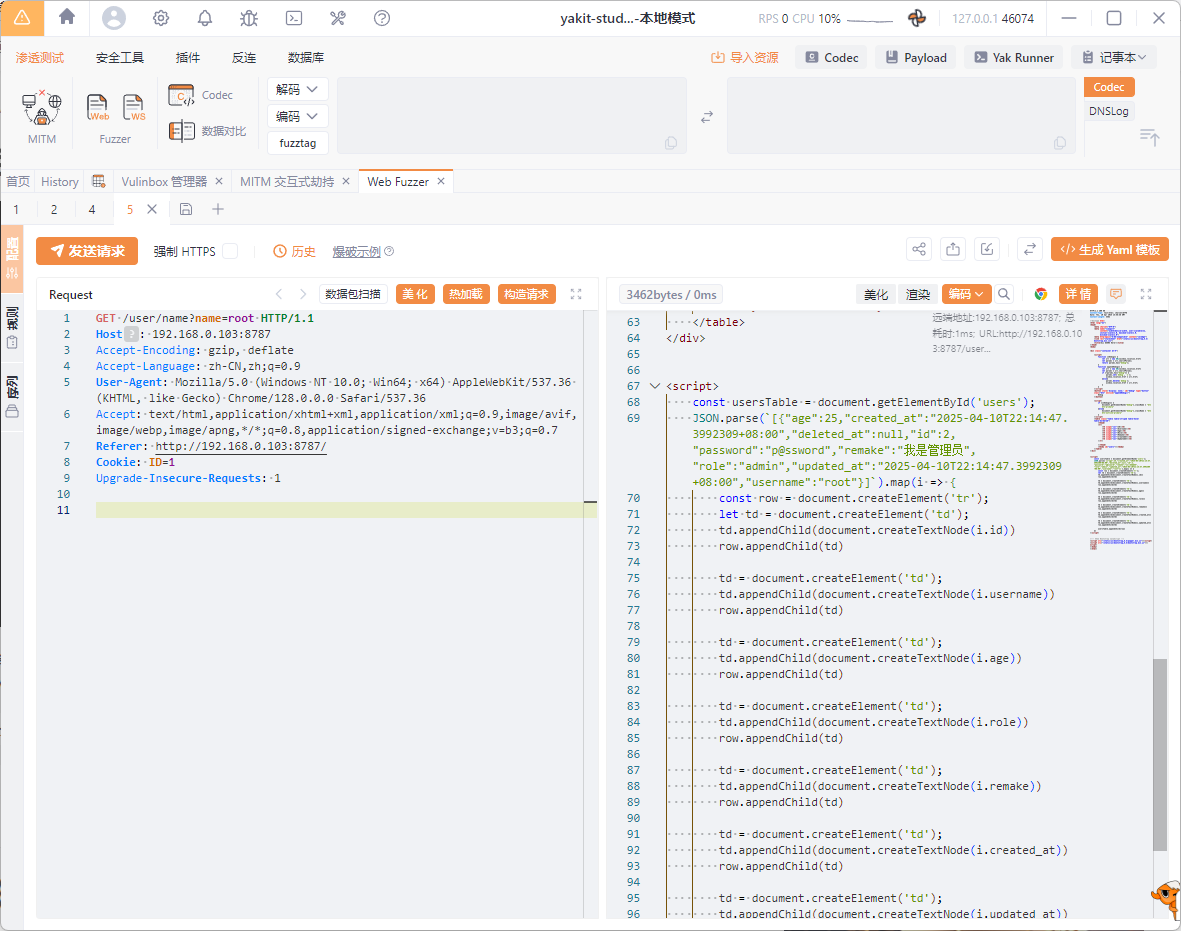Collapse the script tag at line 67
Image resolution: width=1181 pixels, height=931 pixels.
[x=655, y=386]
